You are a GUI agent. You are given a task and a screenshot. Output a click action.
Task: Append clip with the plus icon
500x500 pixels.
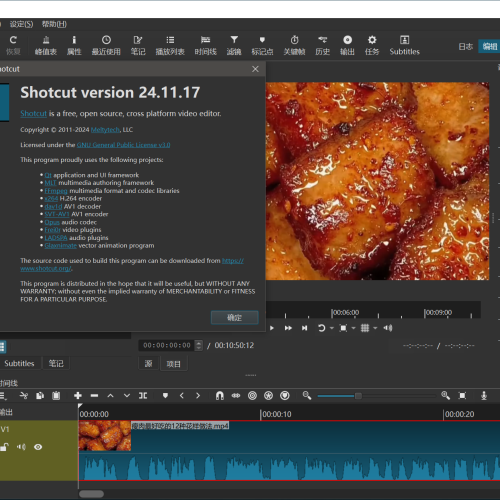click(78, 396)
